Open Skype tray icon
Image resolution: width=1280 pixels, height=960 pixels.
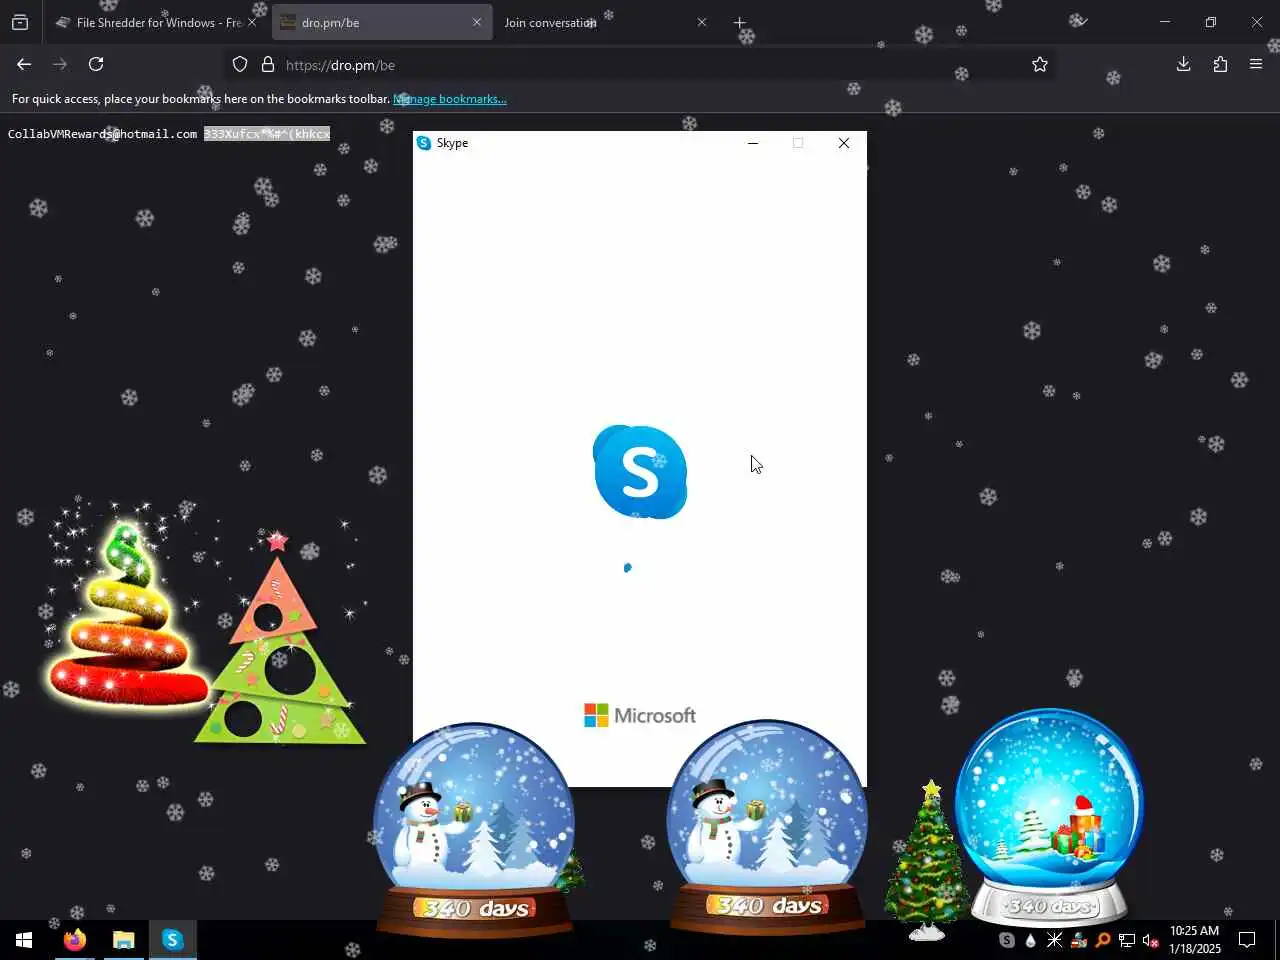pyautogui.click(x=1007, y=940)
